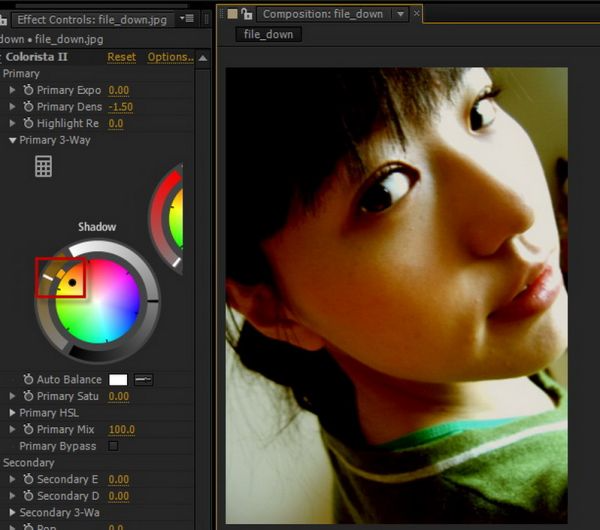Open the Composition file_down dropdown arrow
Image resolution: width=600 pixels, height=530 pixels.
400,14
